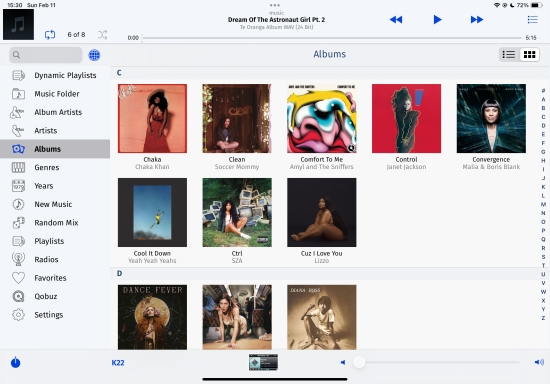Click the battery indicator in status bar
Image resolution: width=550 pixels, height=384 pixels.
click(x=537, y=5)
